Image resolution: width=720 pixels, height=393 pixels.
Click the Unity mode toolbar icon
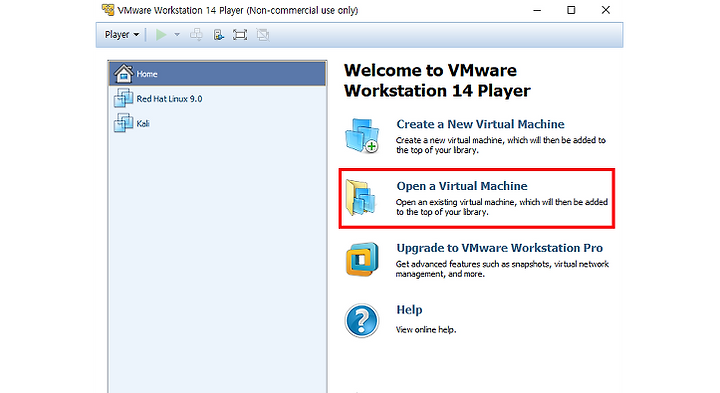263,34
